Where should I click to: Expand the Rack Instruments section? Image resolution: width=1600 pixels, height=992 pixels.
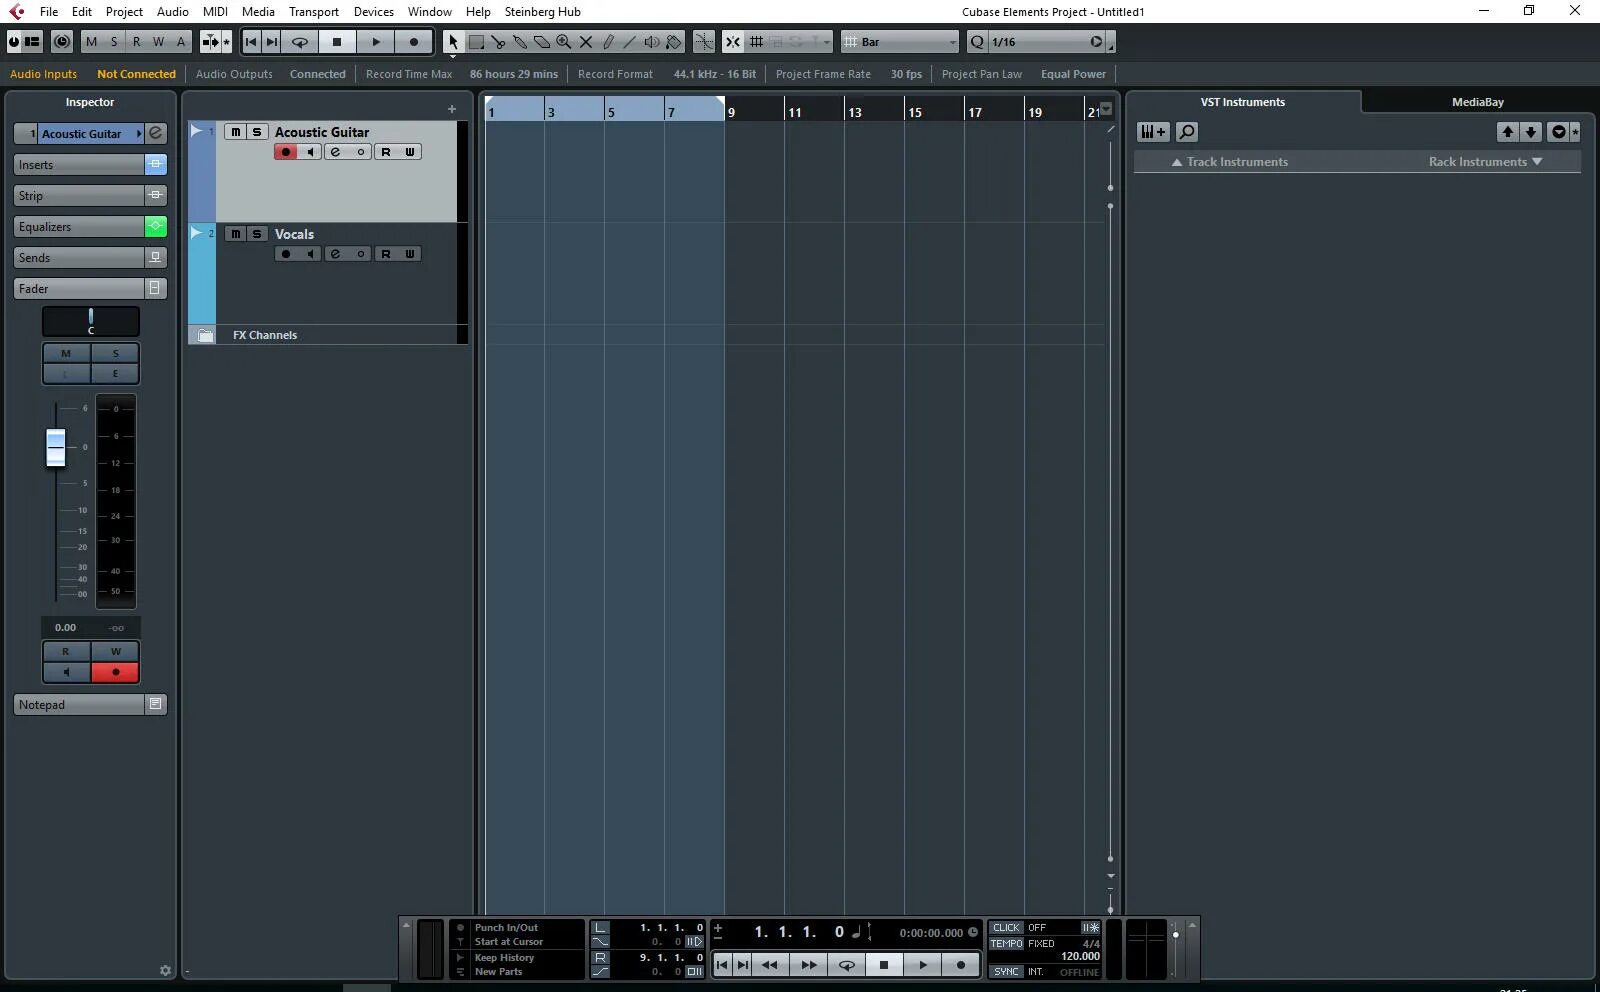point(1485,162)
